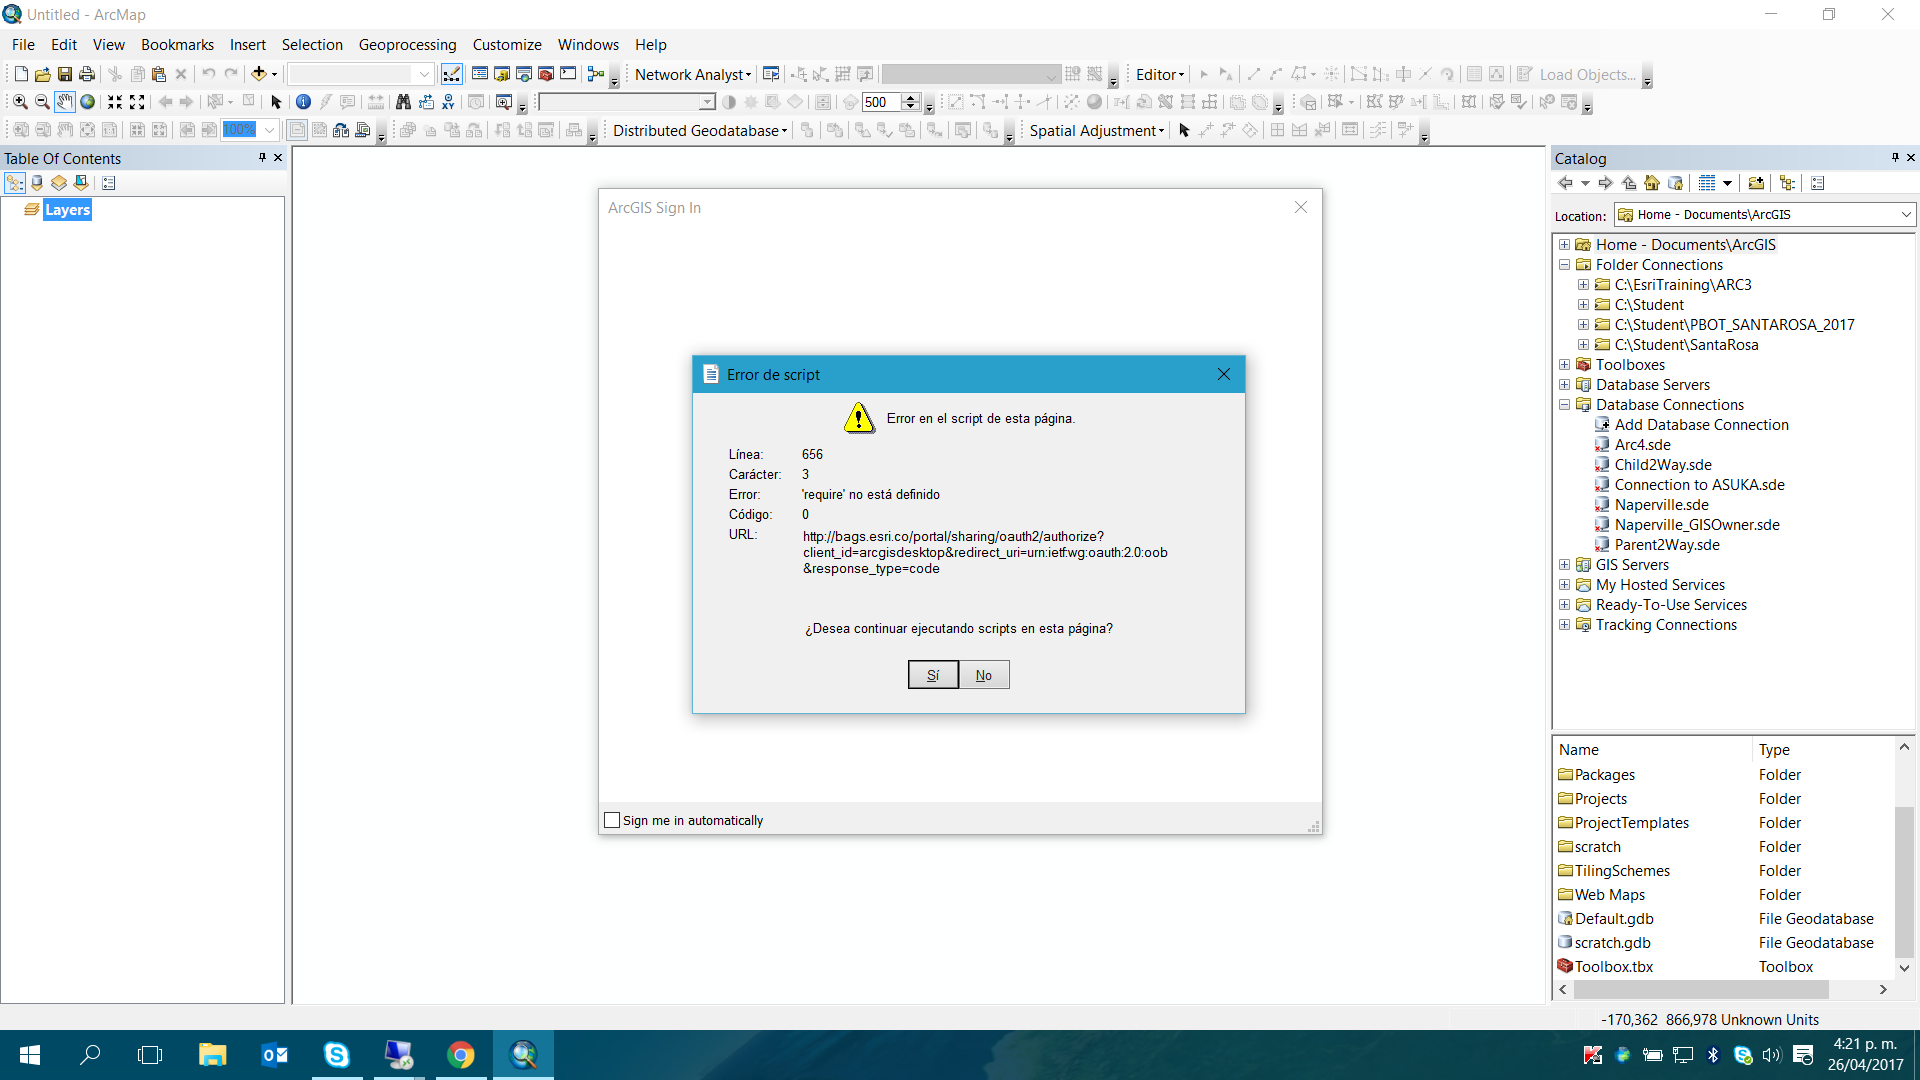
Task: Toggle the Pan hand tool
Action: (65, 102)
